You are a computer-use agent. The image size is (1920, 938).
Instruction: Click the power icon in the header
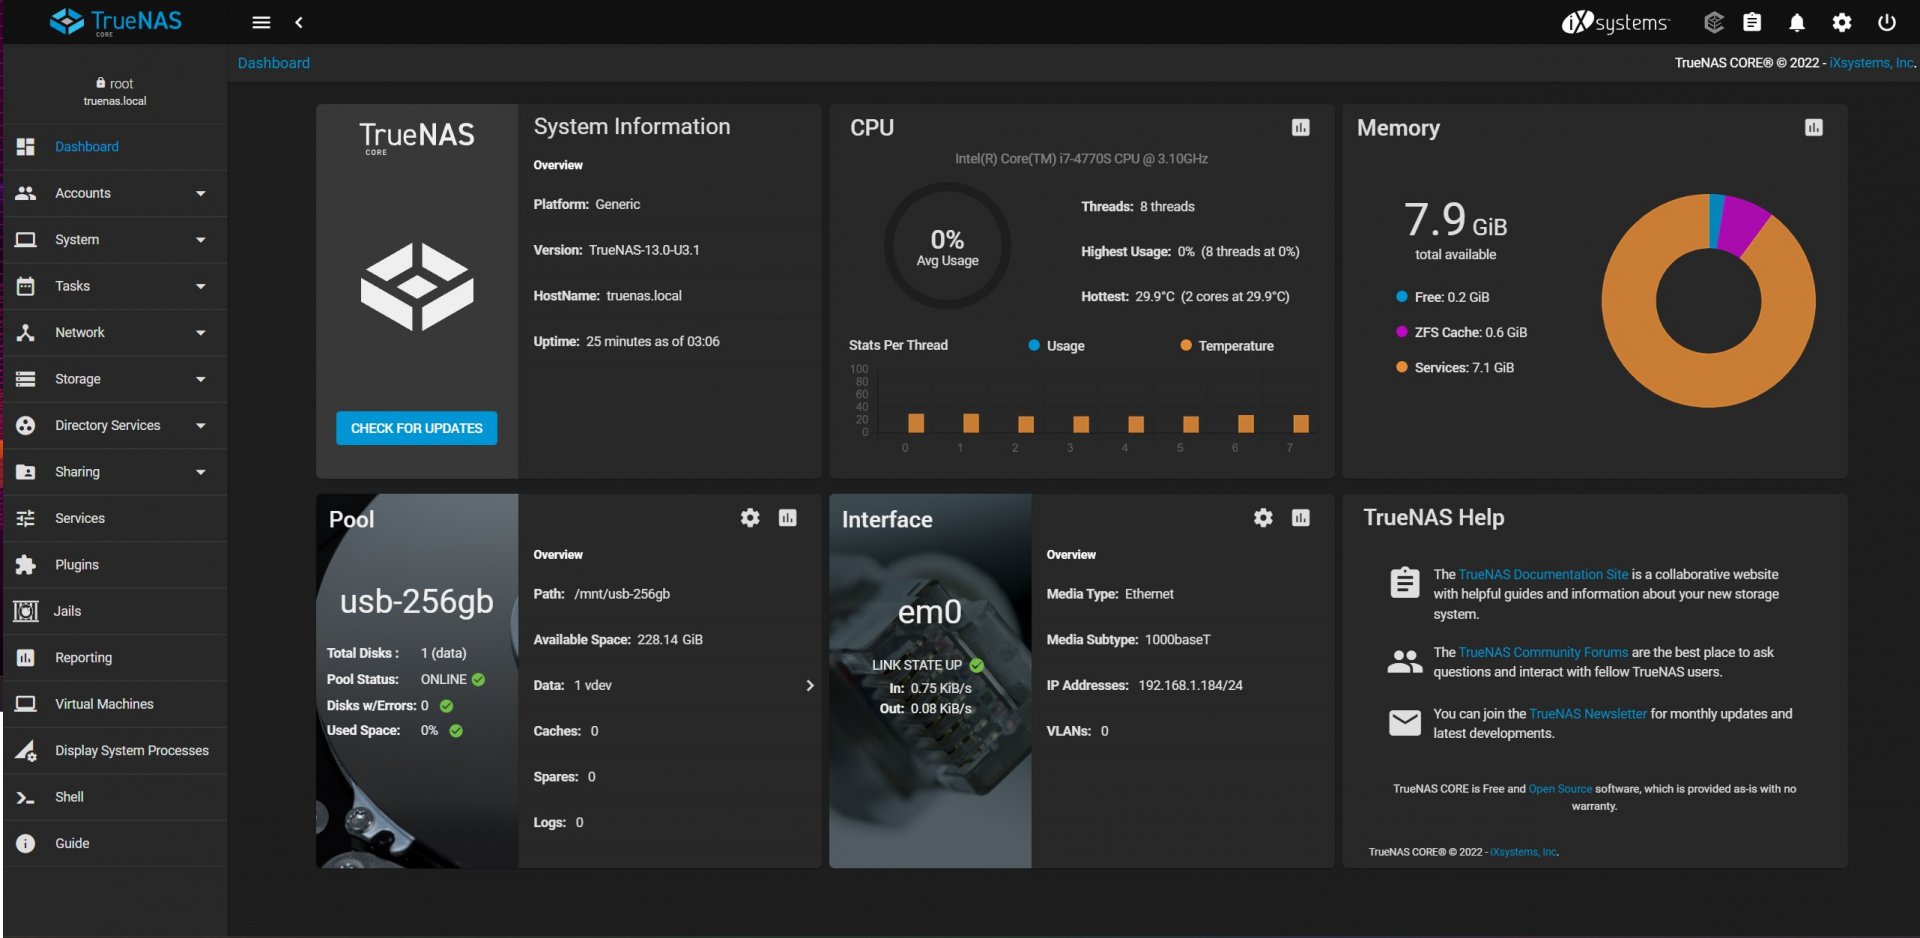coord(1887,22)
